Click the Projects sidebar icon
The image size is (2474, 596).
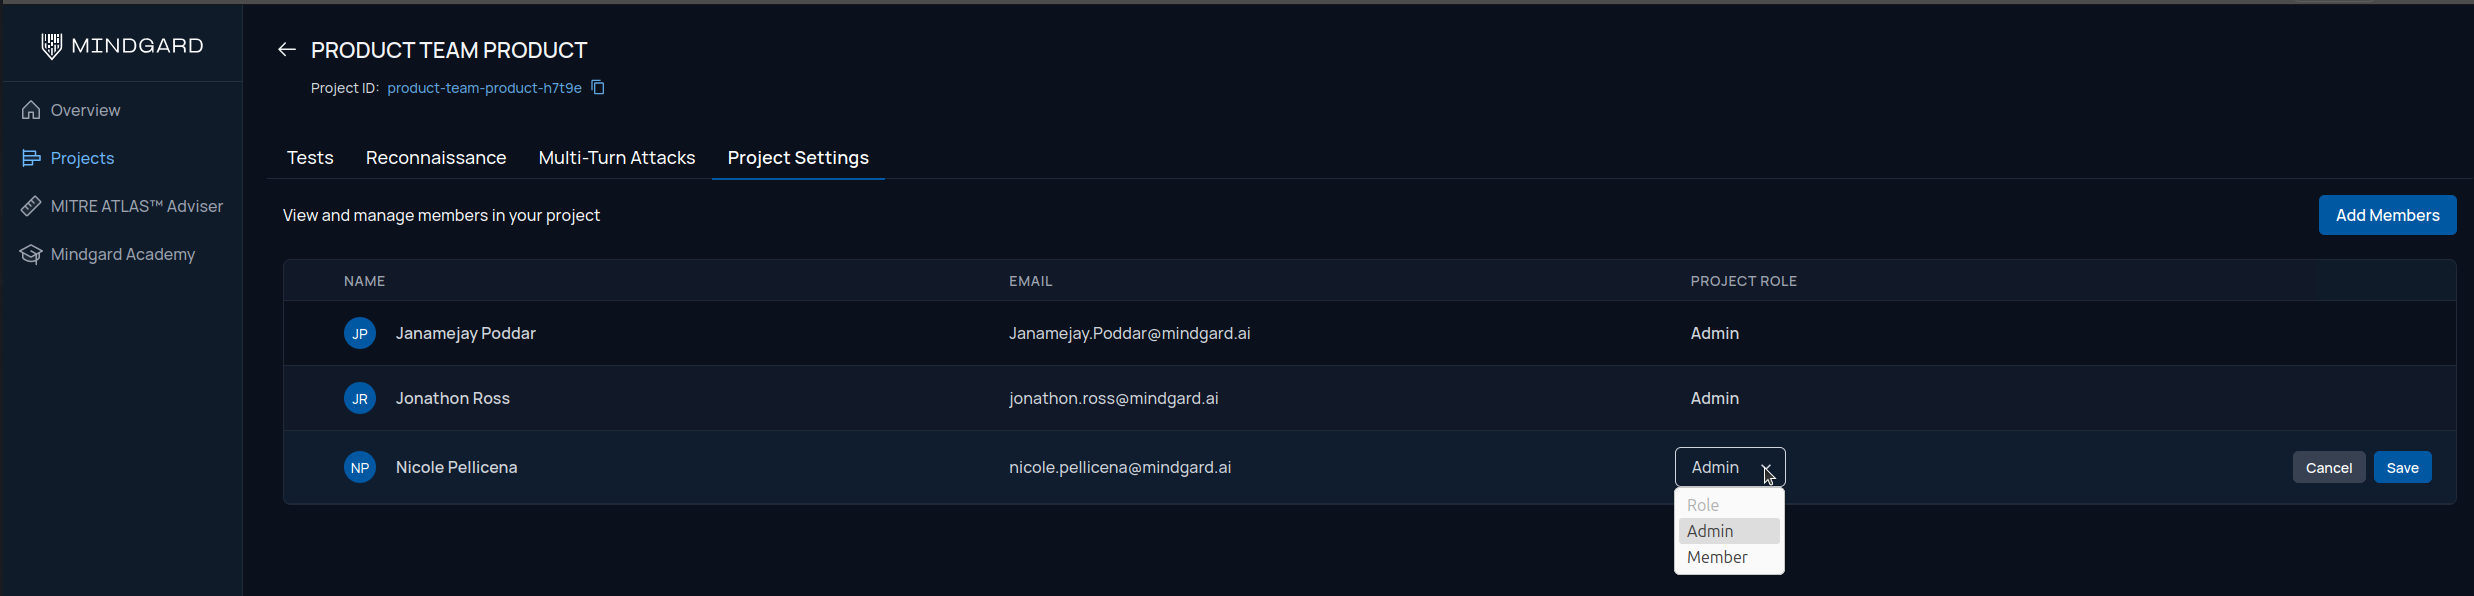click(x=31, y=158)
